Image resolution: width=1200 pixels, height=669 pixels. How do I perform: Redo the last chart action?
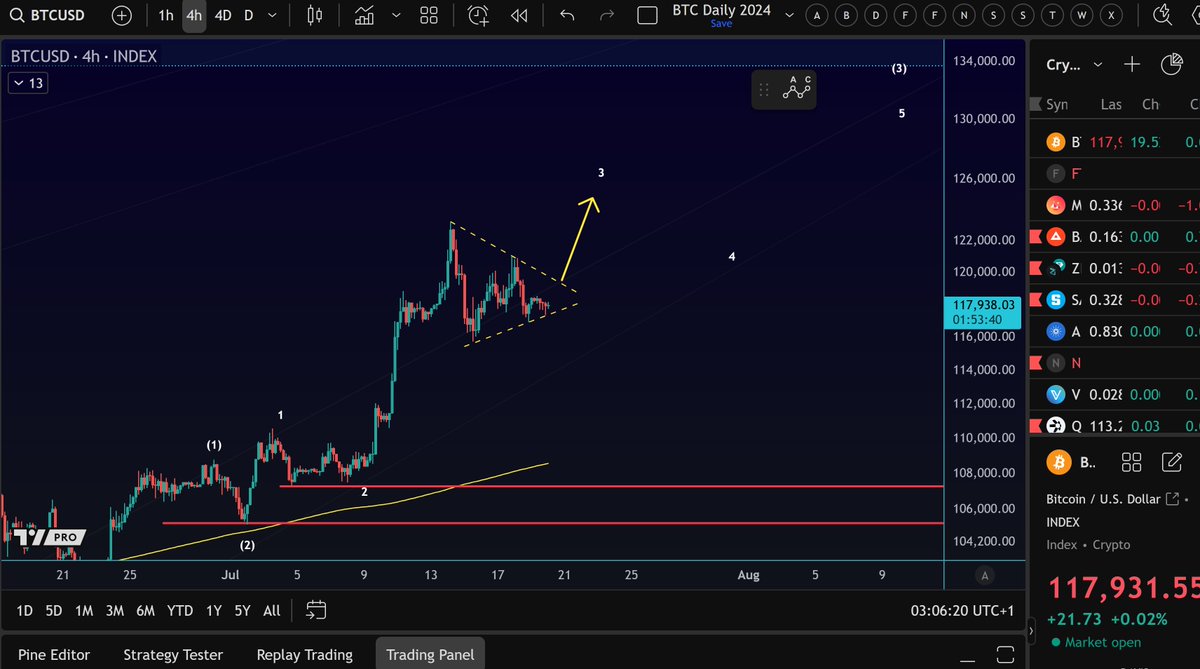point(606,16)
